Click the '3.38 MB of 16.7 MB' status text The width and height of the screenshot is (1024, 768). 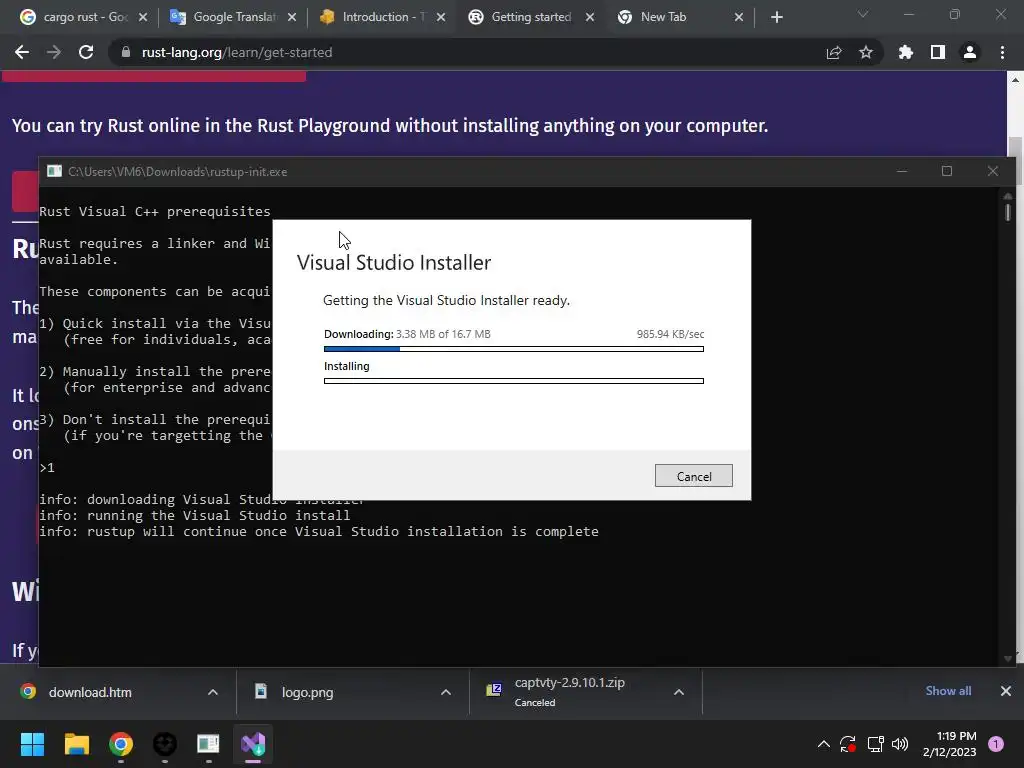(x=443, y=334)
